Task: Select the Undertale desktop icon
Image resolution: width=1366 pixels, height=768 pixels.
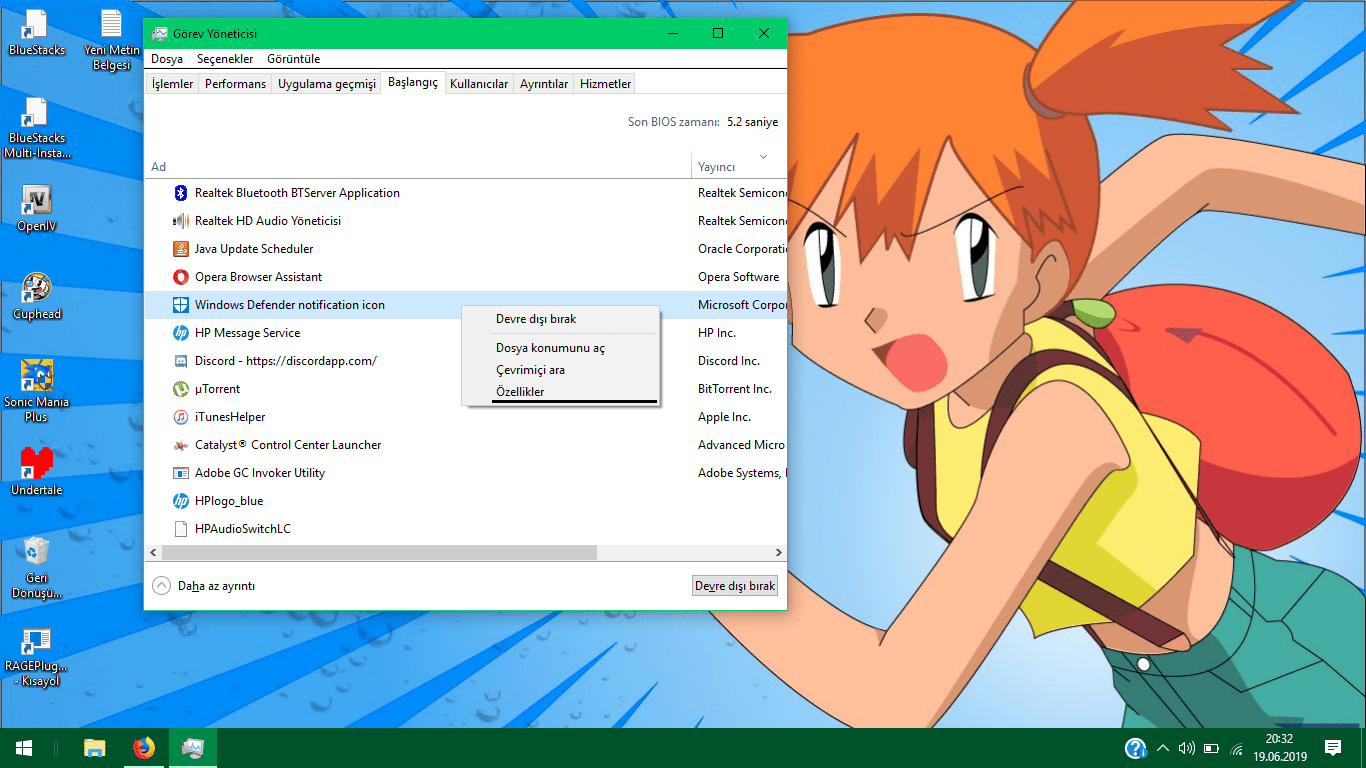Action: tap(37, 465)
